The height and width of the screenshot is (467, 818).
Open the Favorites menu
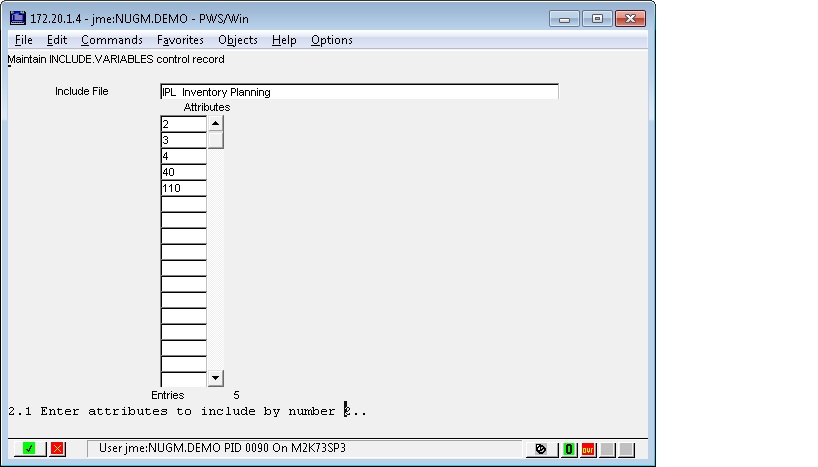180,40
